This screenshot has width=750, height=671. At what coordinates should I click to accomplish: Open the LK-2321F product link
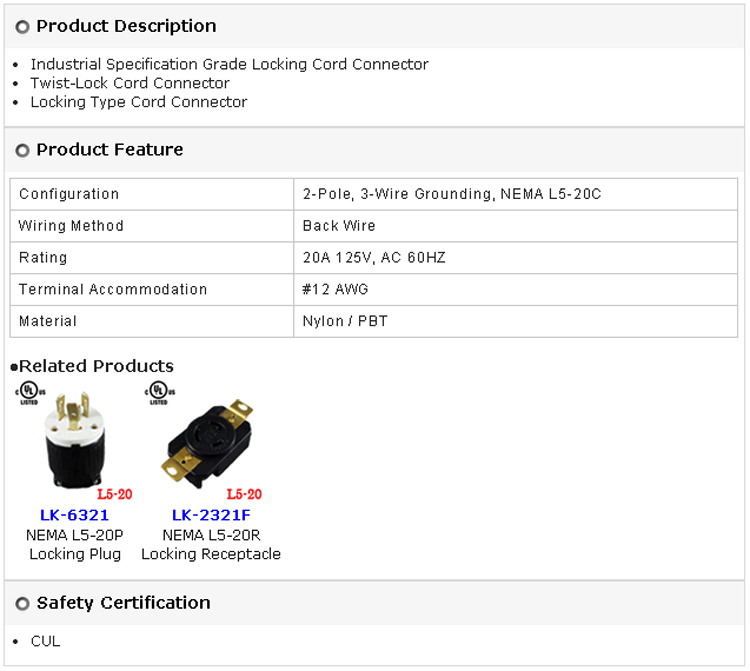tap(210, 516)
